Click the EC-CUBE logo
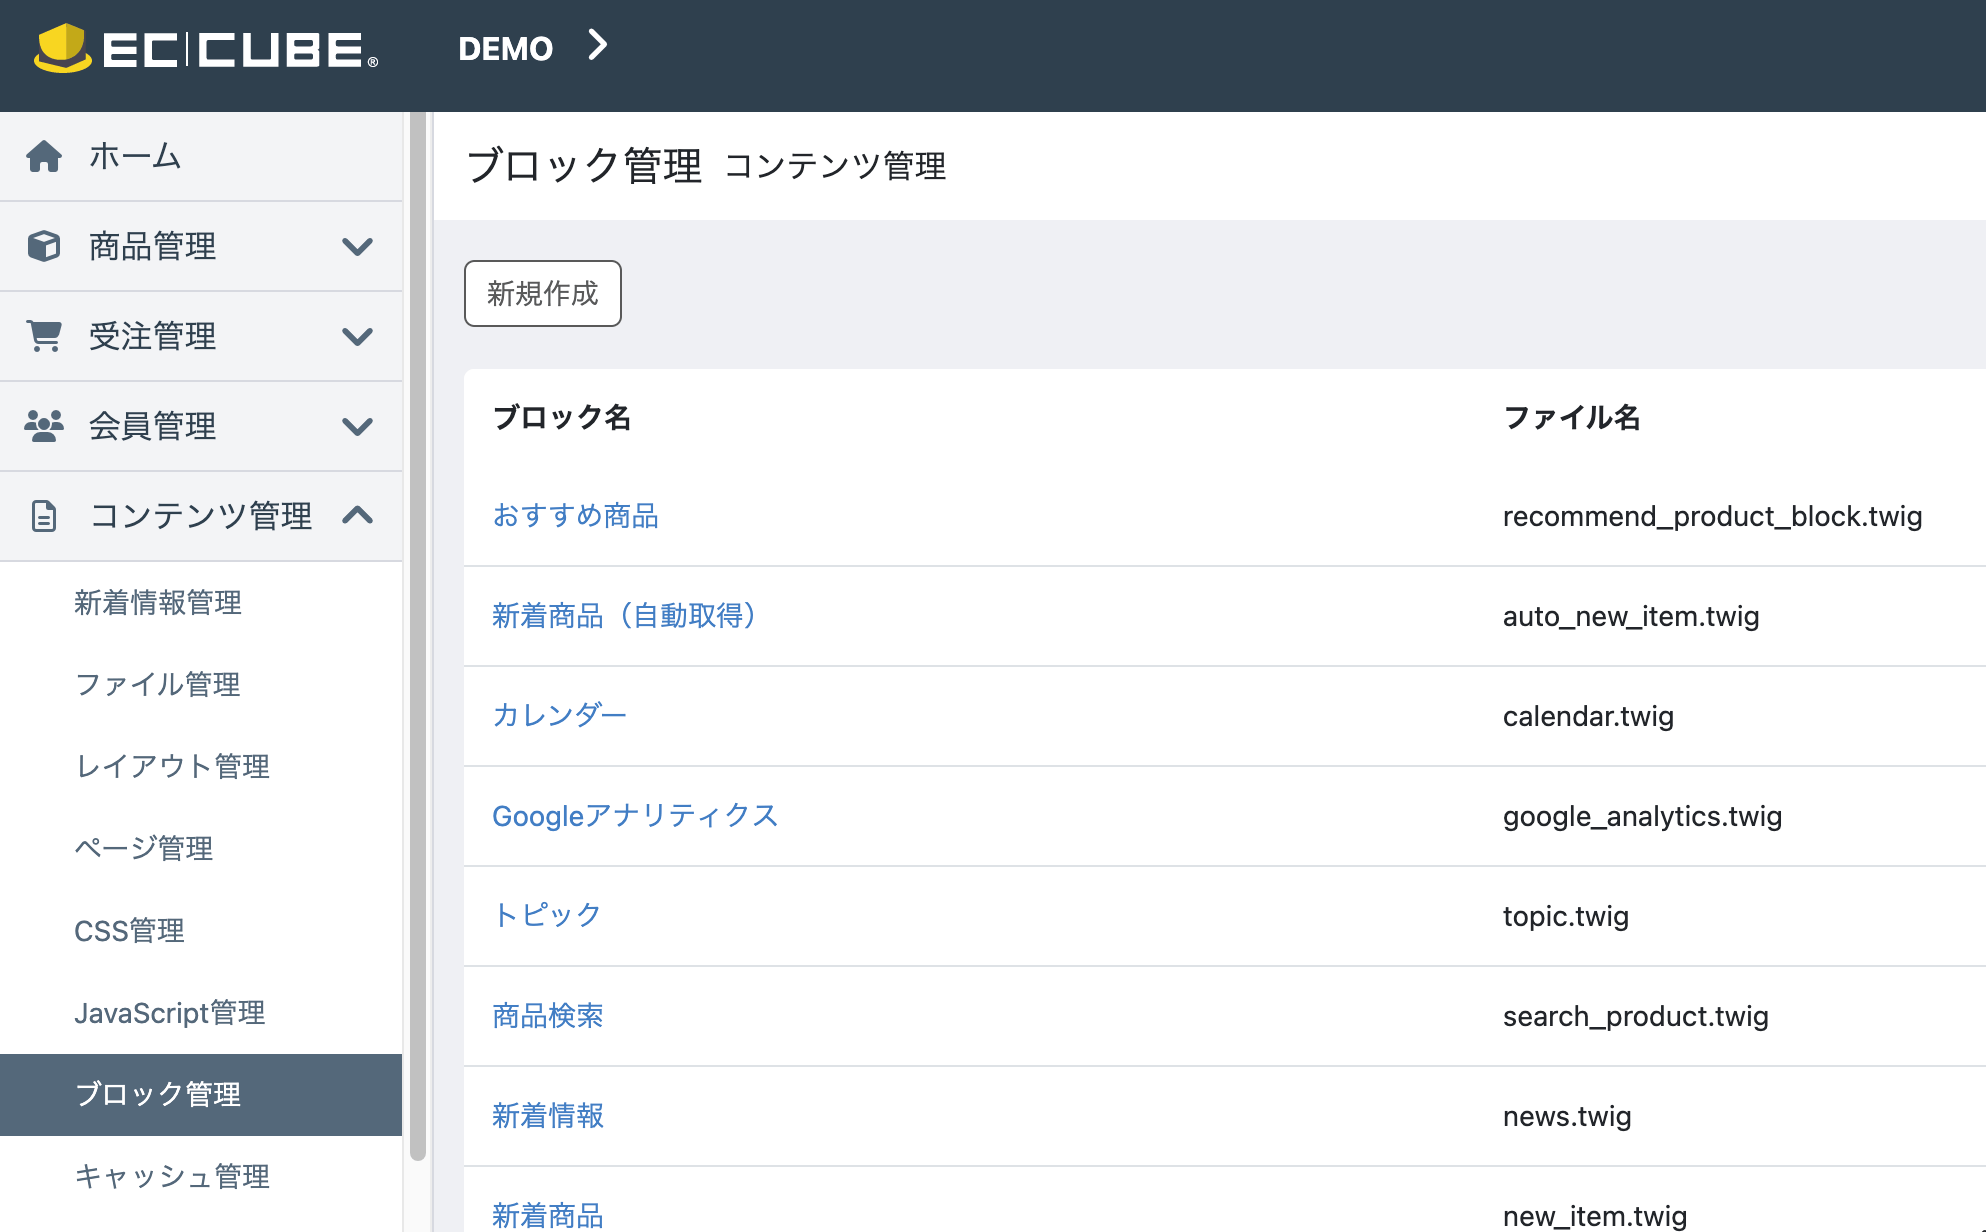Image resolution: width=1986 pixels, height=1232 pixels. pos(206,48)
